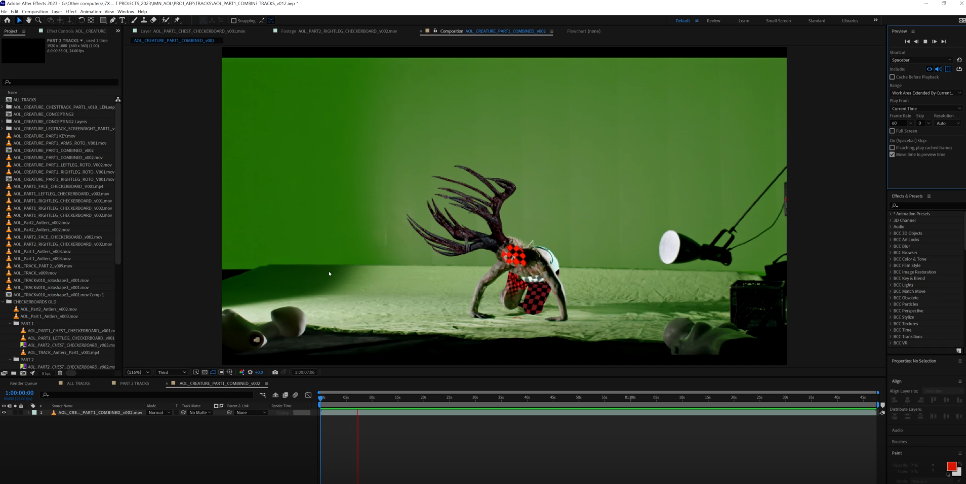Image resolution: width=966 pixels, height=484 pixels.
Task: Click the reset preview shortcut icon
Action: coord(959,60)
